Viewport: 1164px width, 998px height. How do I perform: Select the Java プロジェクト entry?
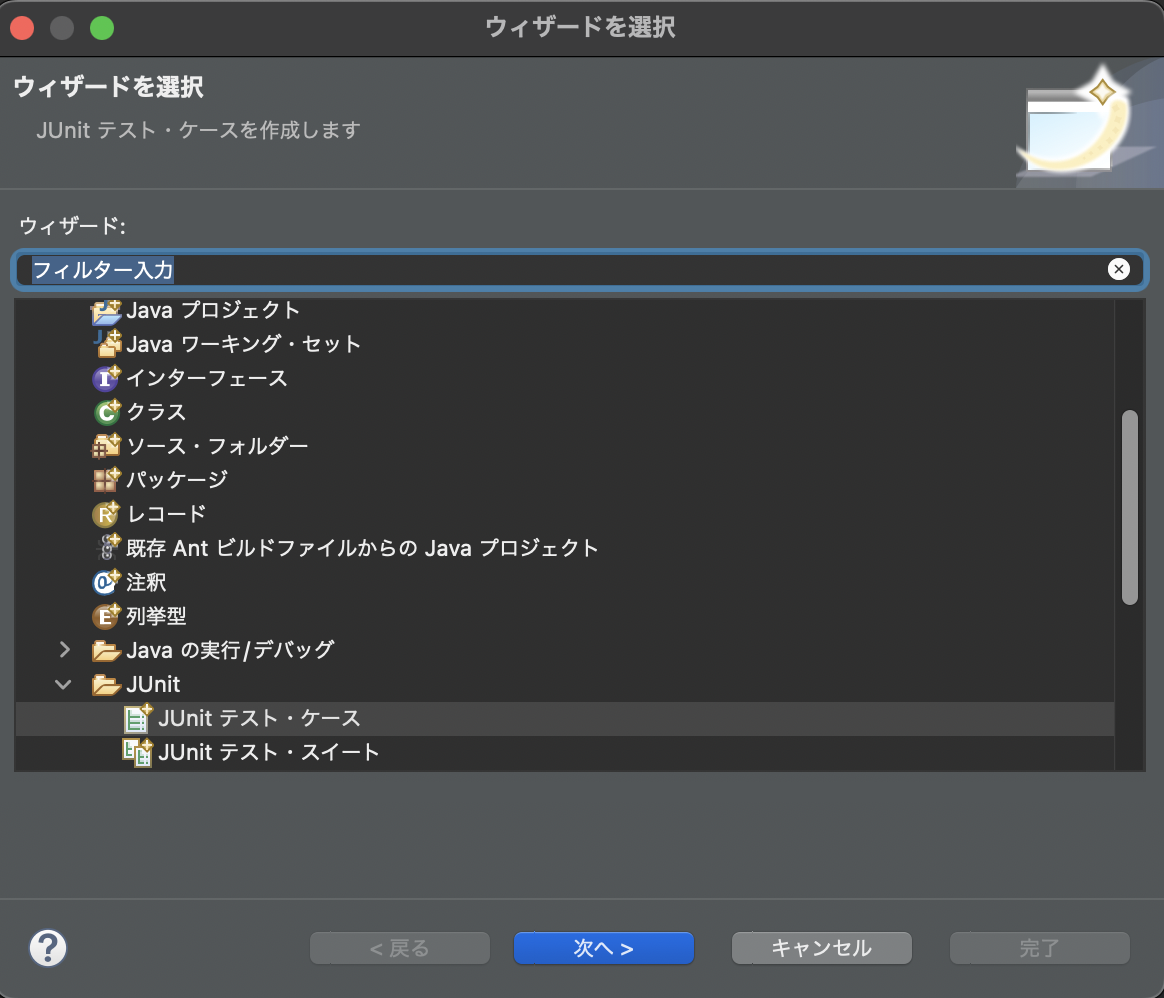(x=213, y=310)
